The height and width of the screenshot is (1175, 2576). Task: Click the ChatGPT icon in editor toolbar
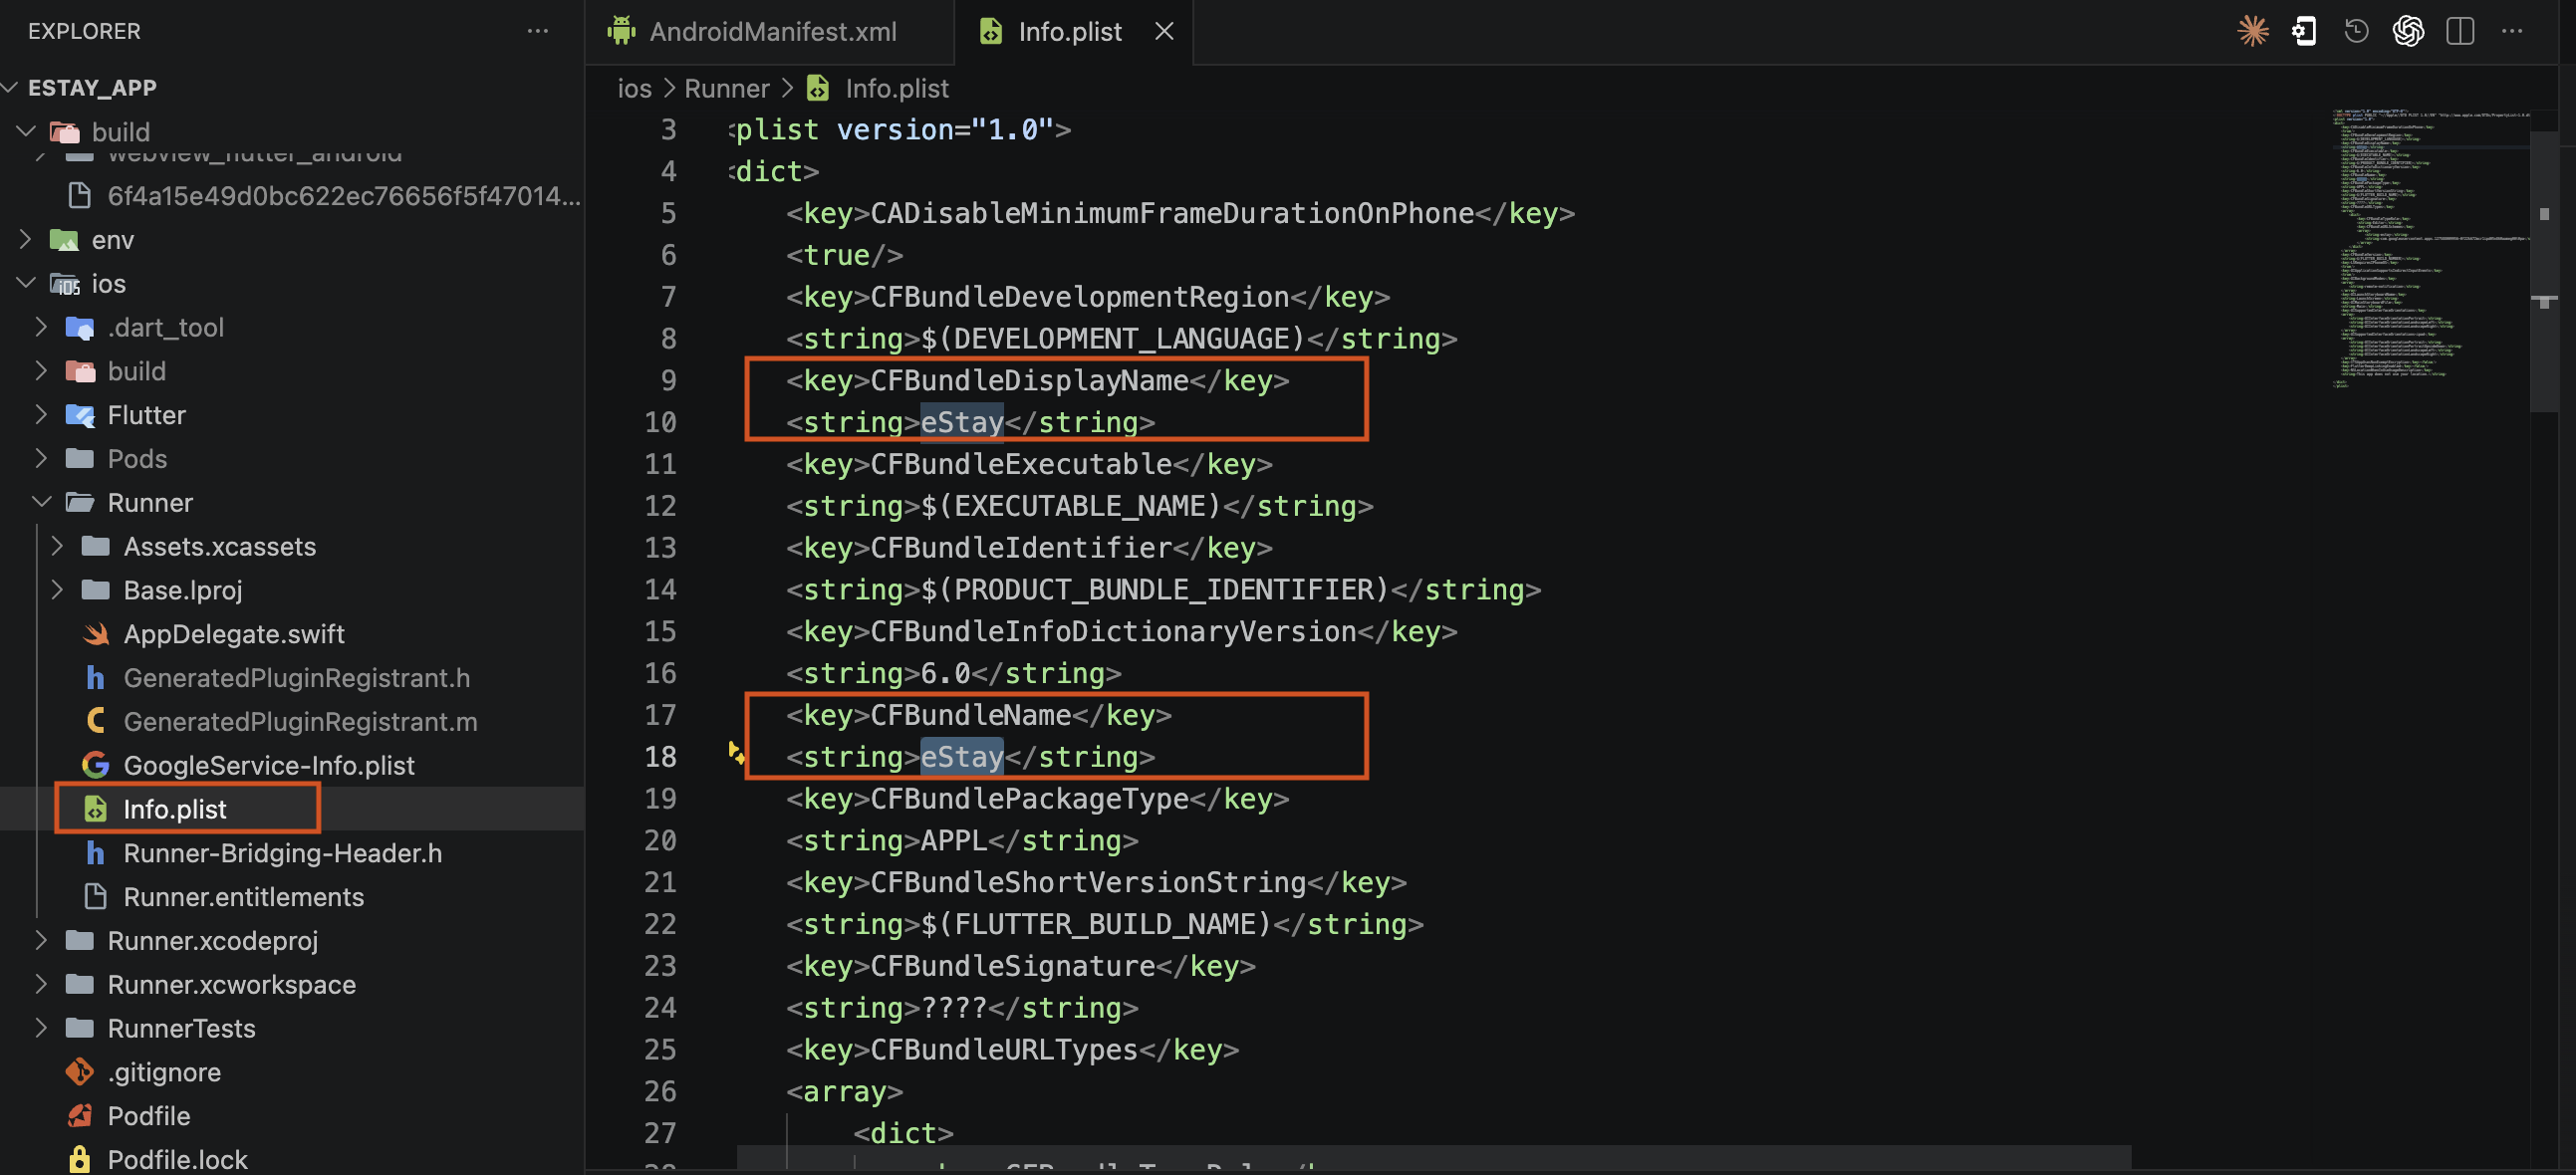tap(2408, 31)
